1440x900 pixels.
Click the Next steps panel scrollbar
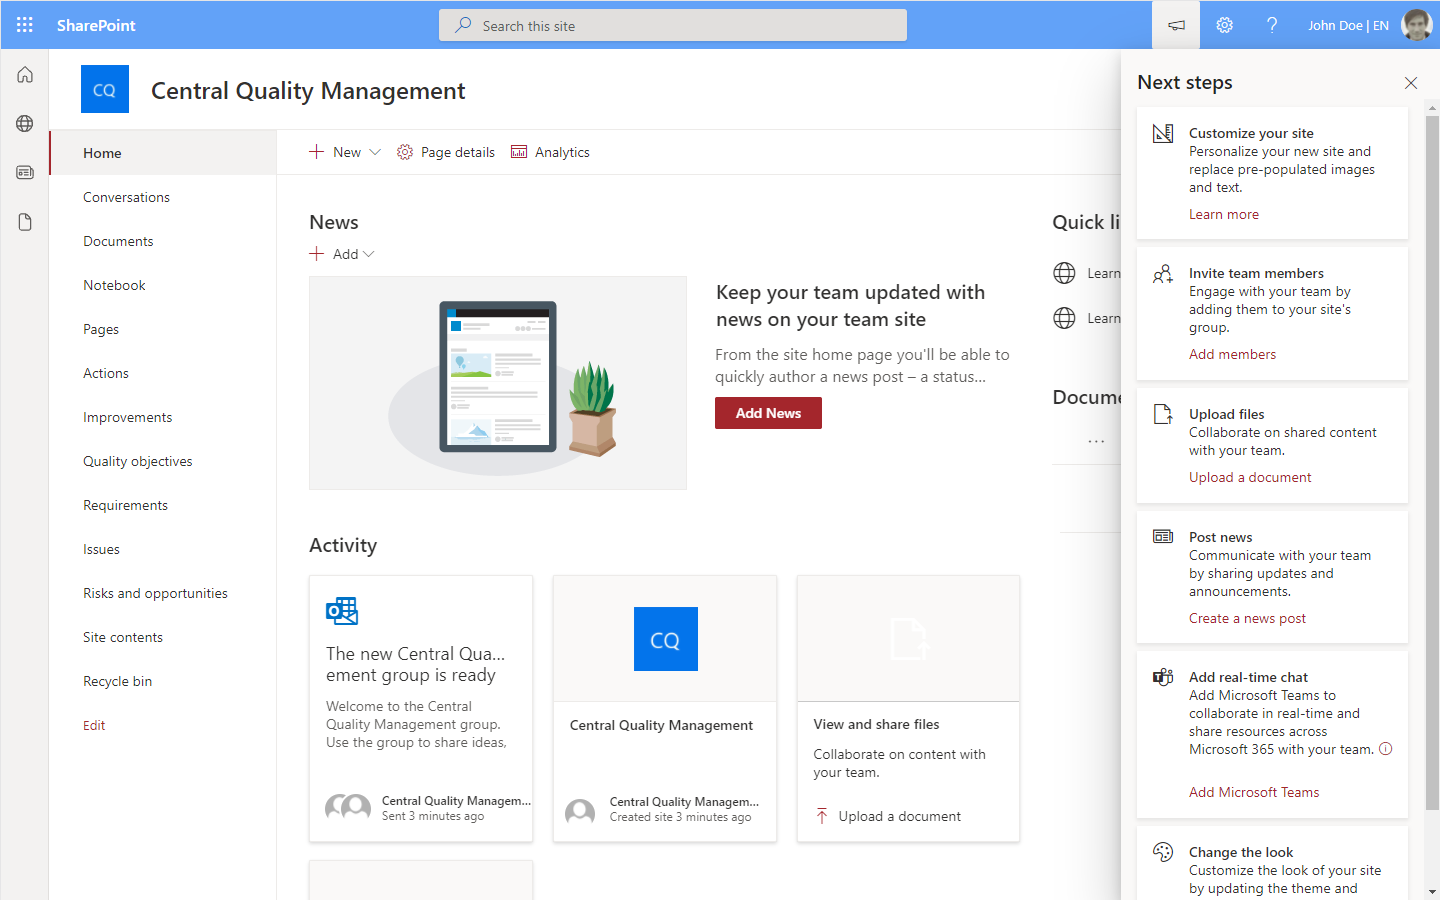1432,465
